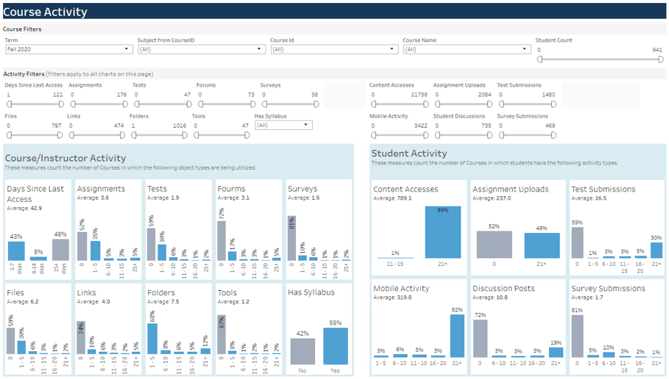Click the Student Count slider right handle
669x379 pixels.
[x=660, y=59]
